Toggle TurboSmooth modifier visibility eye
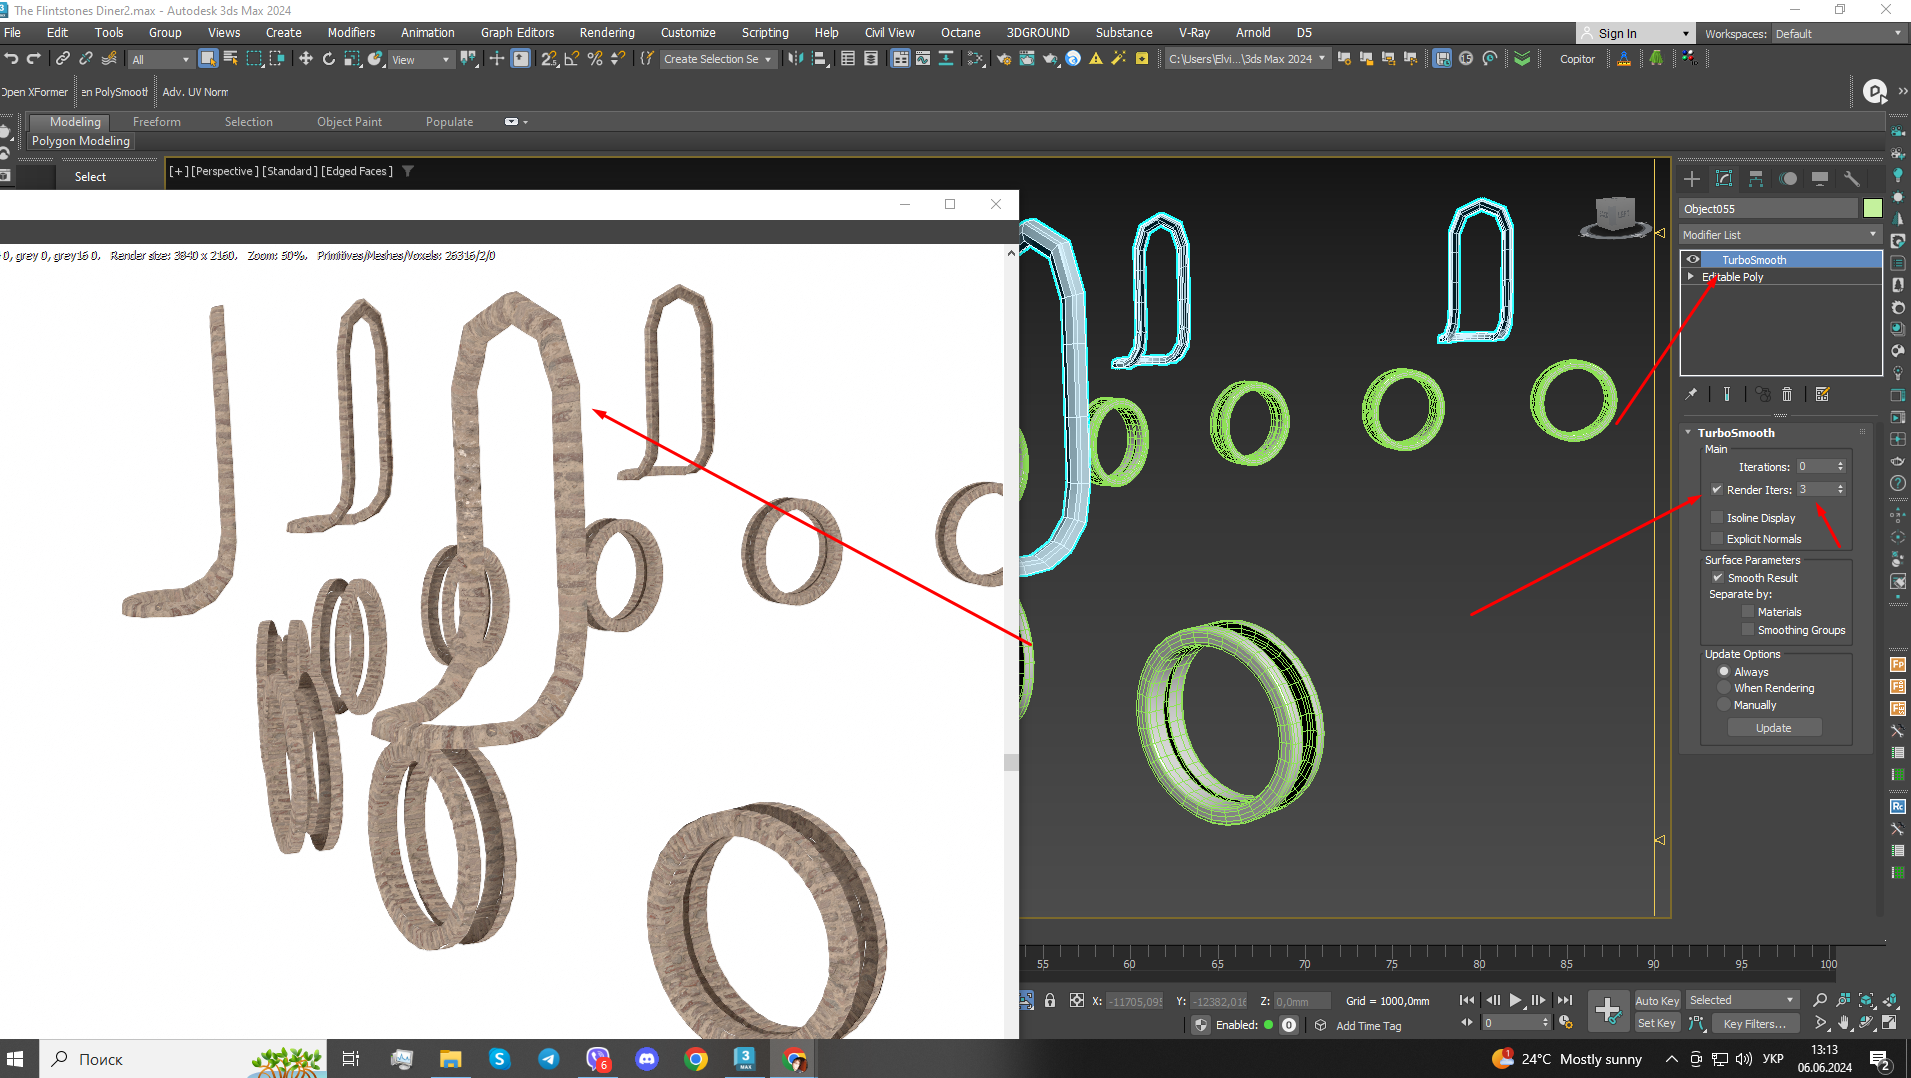Screen dimensions: 1911x1078 click(1693, 260)
